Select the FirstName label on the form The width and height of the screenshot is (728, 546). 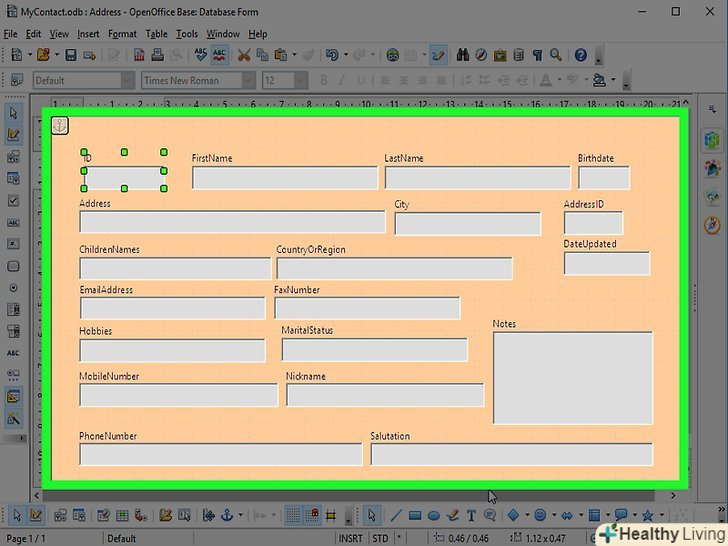[212, 158]
